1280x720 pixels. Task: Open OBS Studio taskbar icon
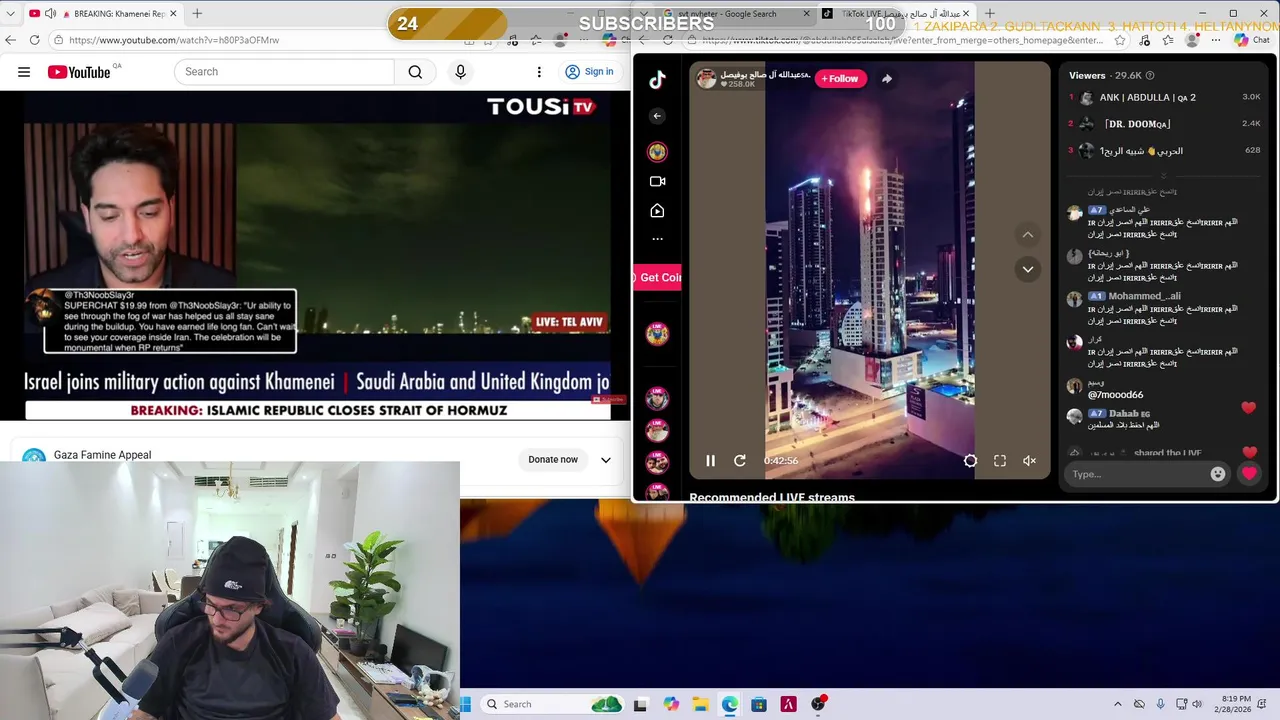818,704
